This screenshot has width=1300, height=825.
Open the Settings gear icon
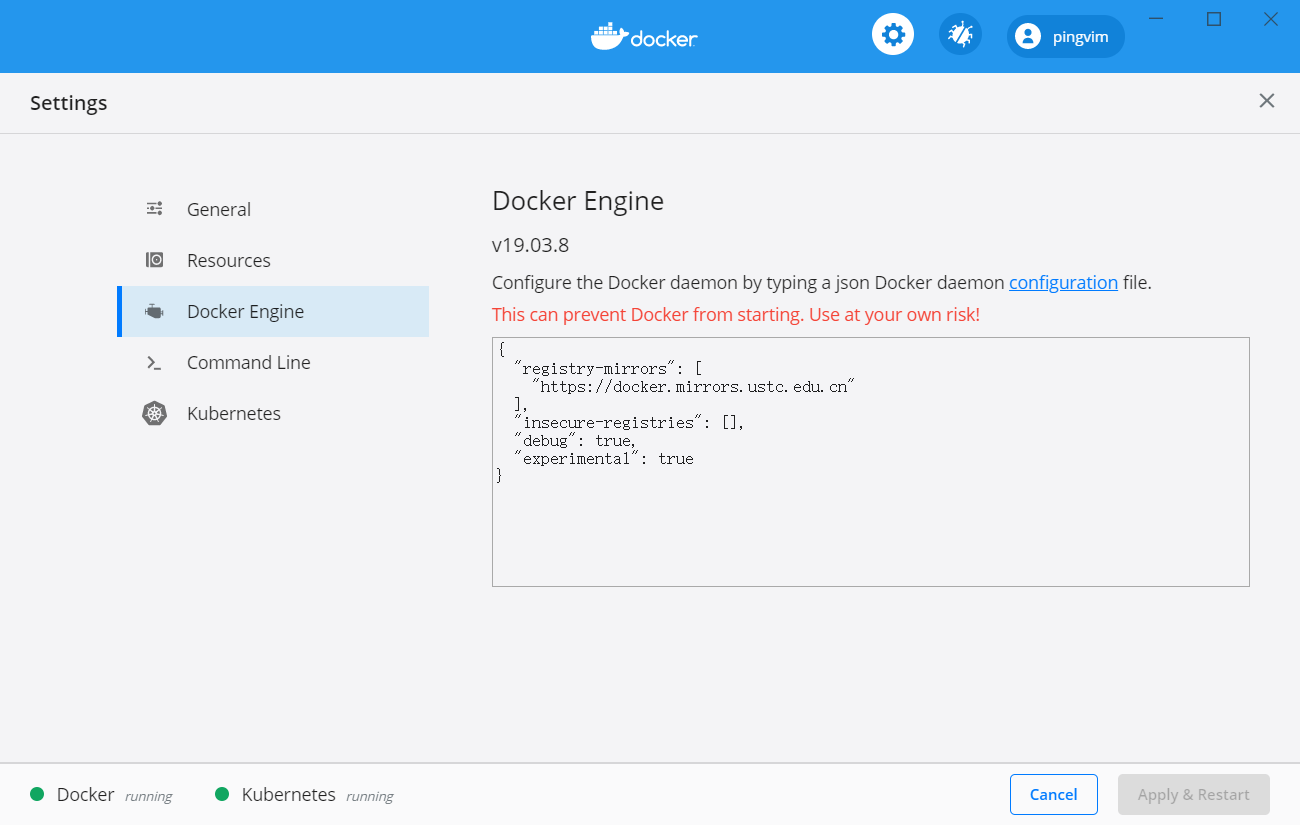coord(892,33)
